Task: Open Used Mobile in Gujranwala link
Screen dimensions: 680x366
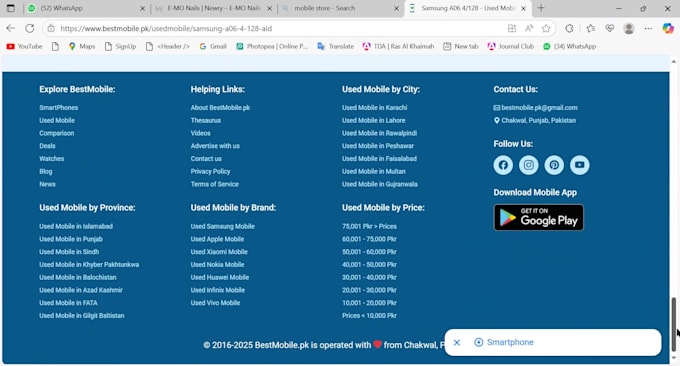Action: pyautogui.click(x=380, y=184)
